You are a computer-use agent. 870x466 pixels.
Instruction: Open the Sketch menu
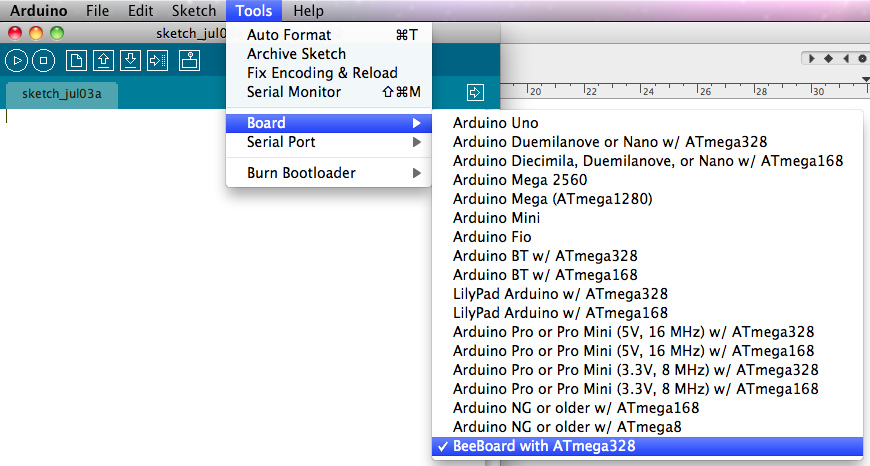194,11
